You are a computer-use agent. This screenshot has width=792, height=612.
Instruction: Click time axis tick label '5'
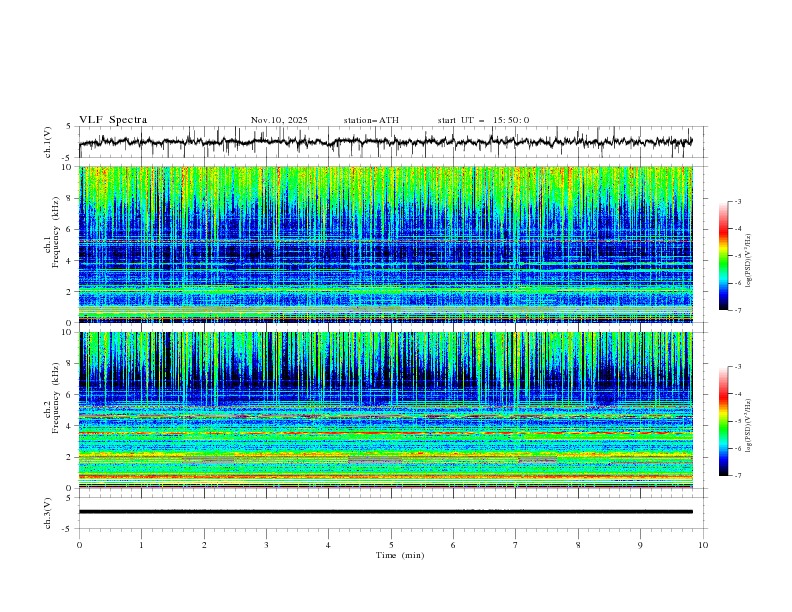click(x=391, y=545)
